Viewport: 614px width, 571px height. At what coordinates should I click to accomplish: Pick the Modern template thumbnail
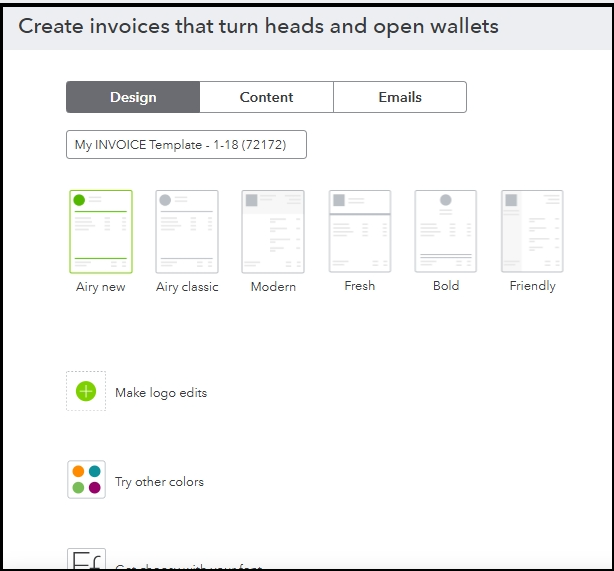tap(273, 231)
